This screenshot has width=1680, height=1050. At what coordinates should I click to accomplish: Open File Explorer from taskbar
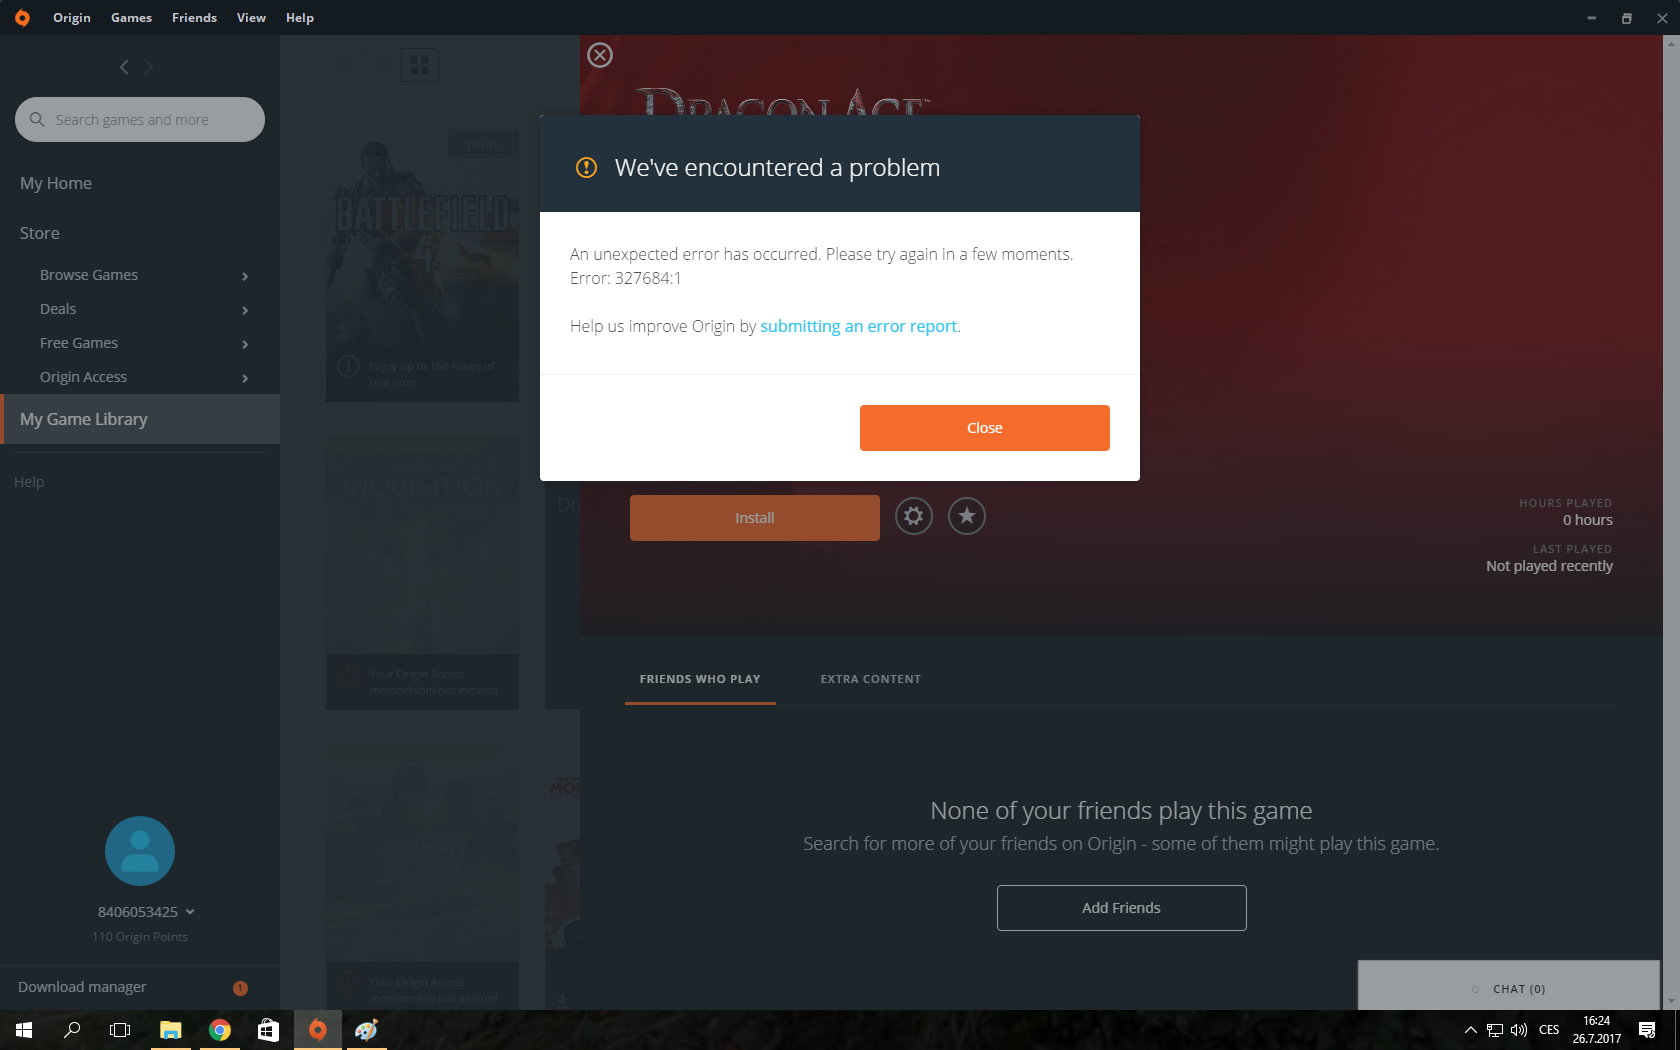(170, 1030)
